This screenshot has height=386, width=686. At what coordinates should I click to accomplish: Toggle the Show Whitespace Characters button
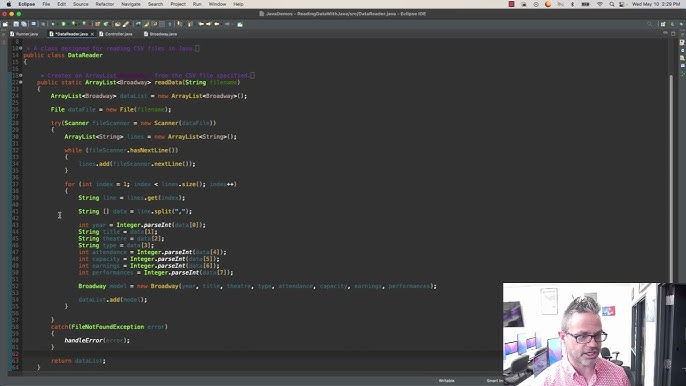point(170,24)
